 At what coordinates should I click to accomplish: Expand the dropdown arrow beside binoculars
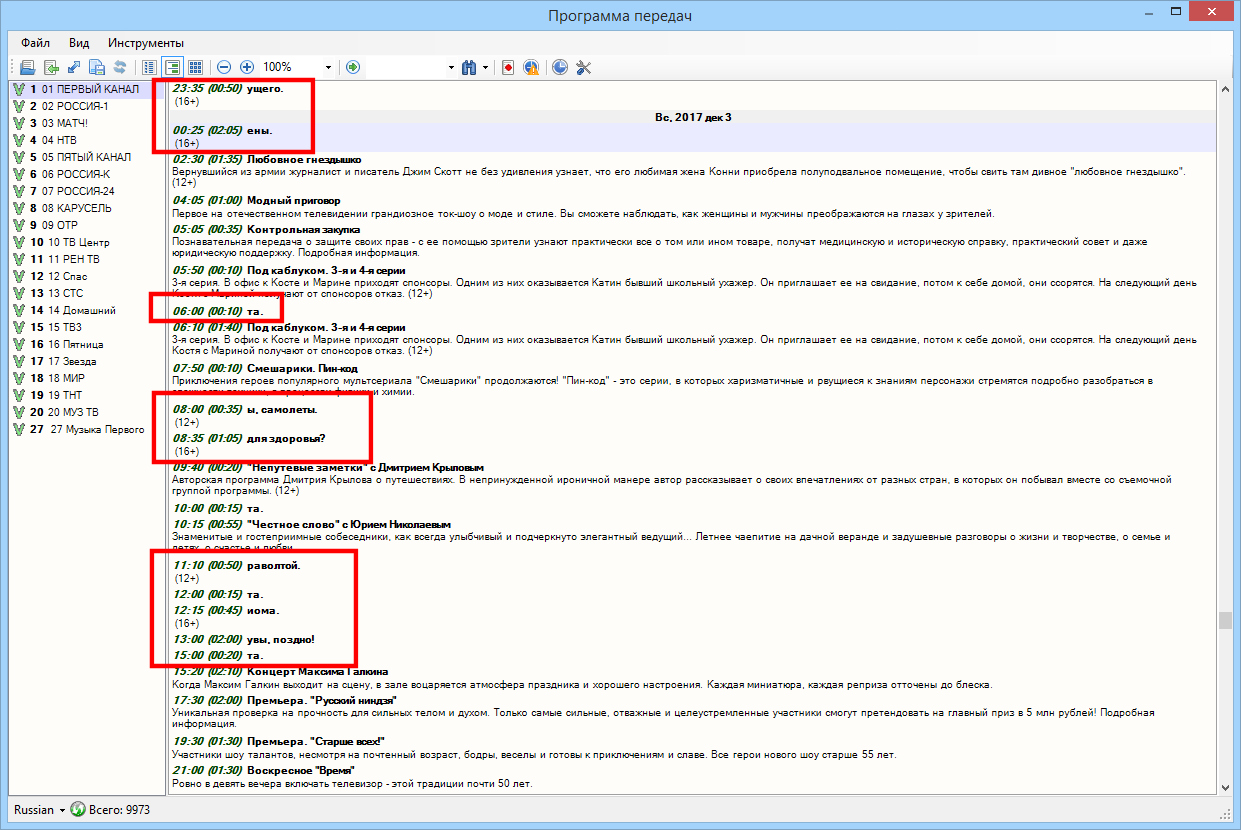pos(486,67)
